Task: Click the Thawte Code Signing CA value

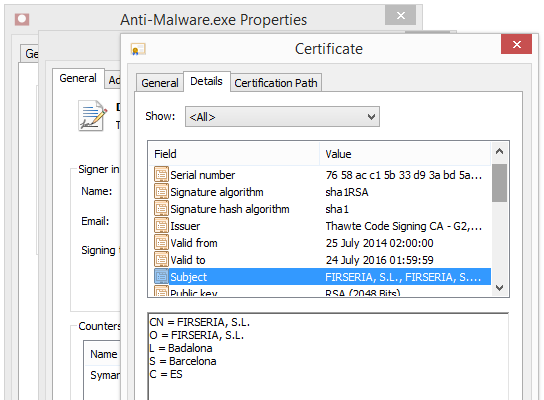Action: [x=403, y=226]
